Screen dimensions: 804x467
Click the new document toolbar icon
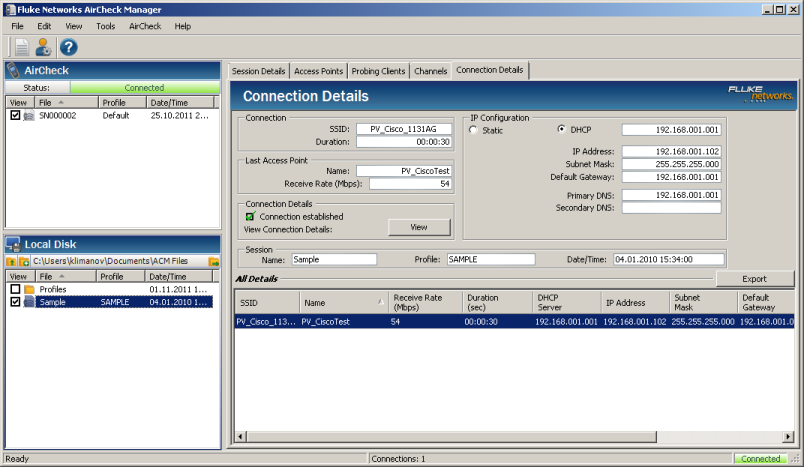click(x=22, y=48)
